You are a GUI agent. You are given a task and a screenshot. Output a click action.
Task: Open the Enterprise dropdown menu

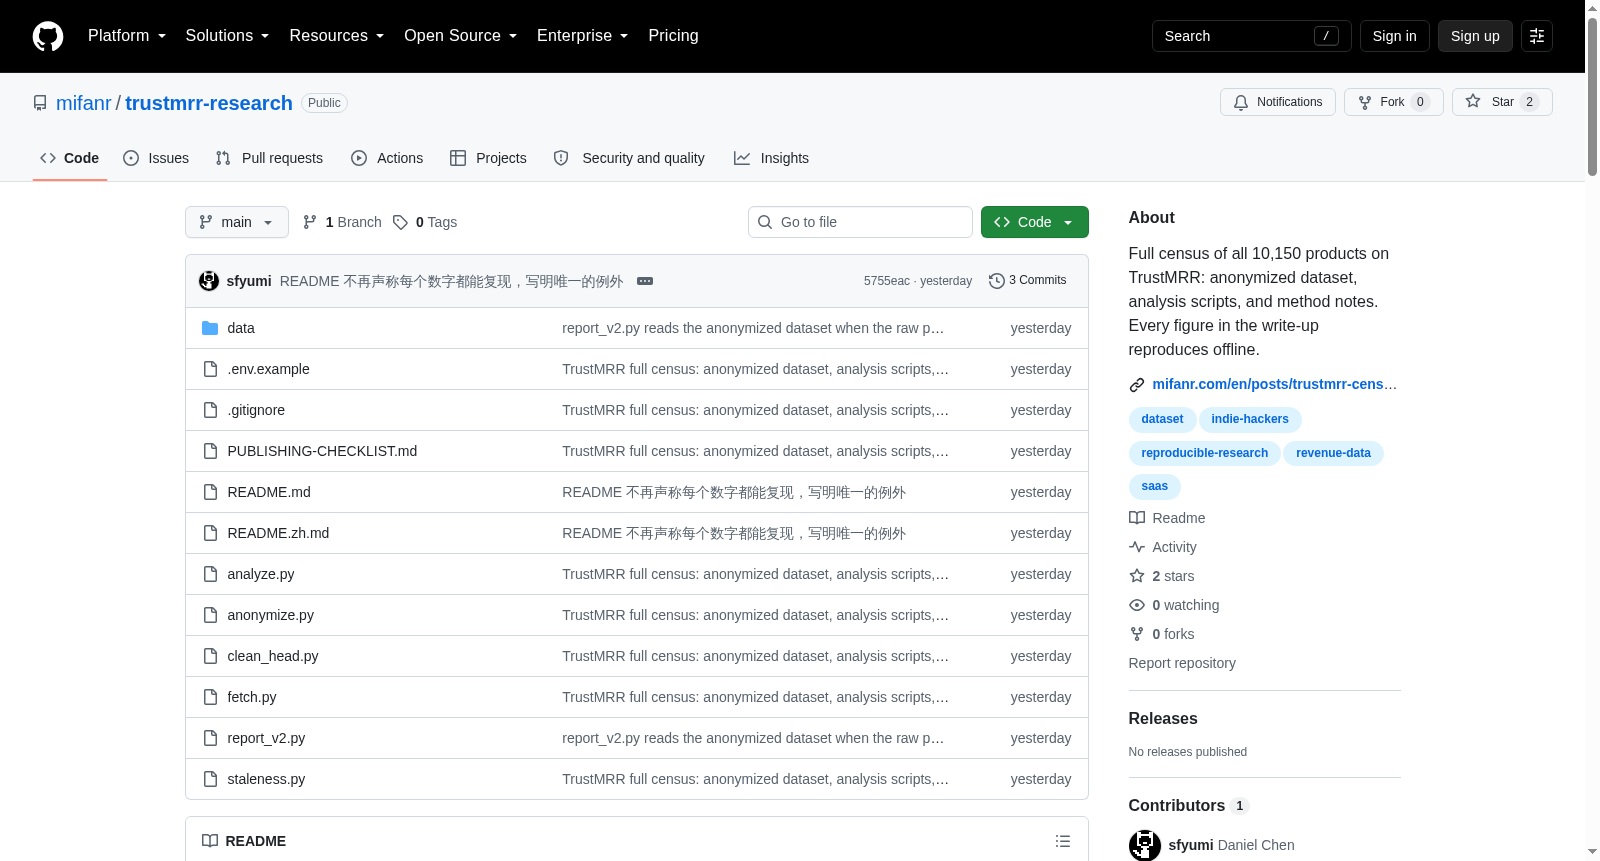click(583, 36)
